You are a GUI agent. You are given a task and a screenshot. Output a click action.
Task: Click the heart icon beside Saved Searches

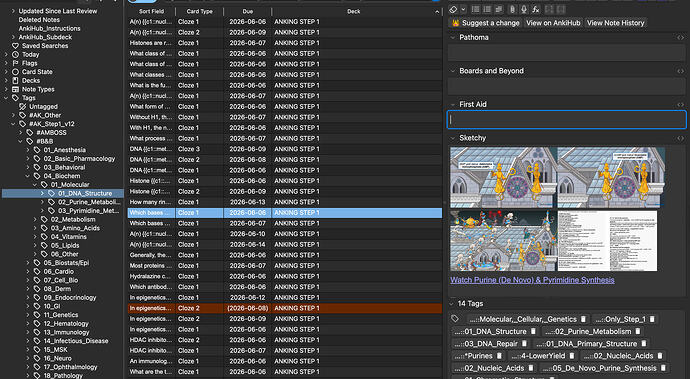point(15,46)
